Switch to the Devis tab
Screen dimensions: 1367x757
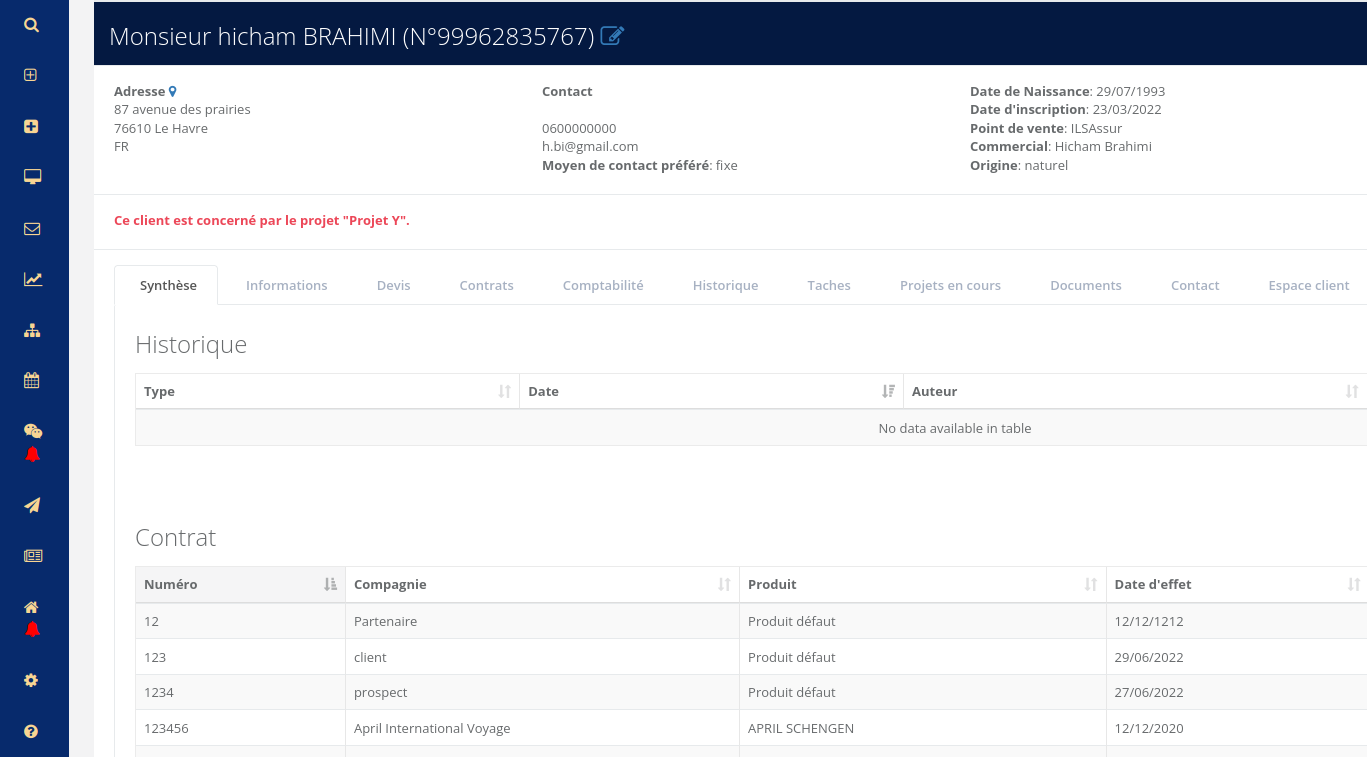(393, 285)
